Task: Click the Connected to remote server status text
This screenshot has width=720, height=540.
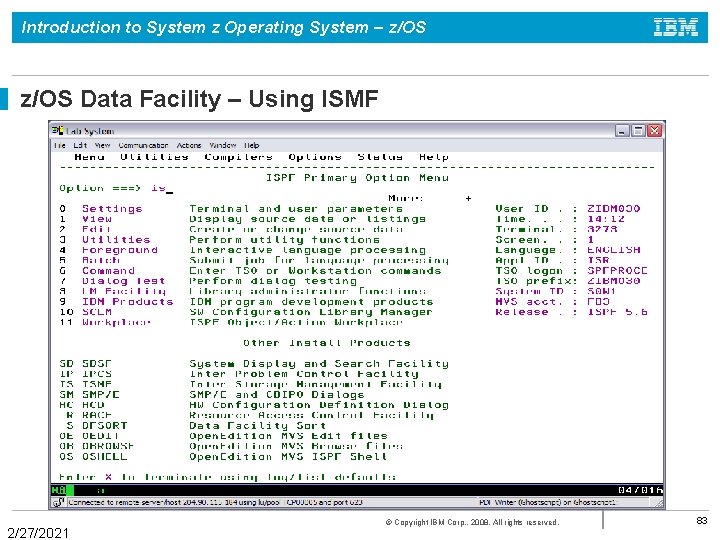Action: pos(215,502)
